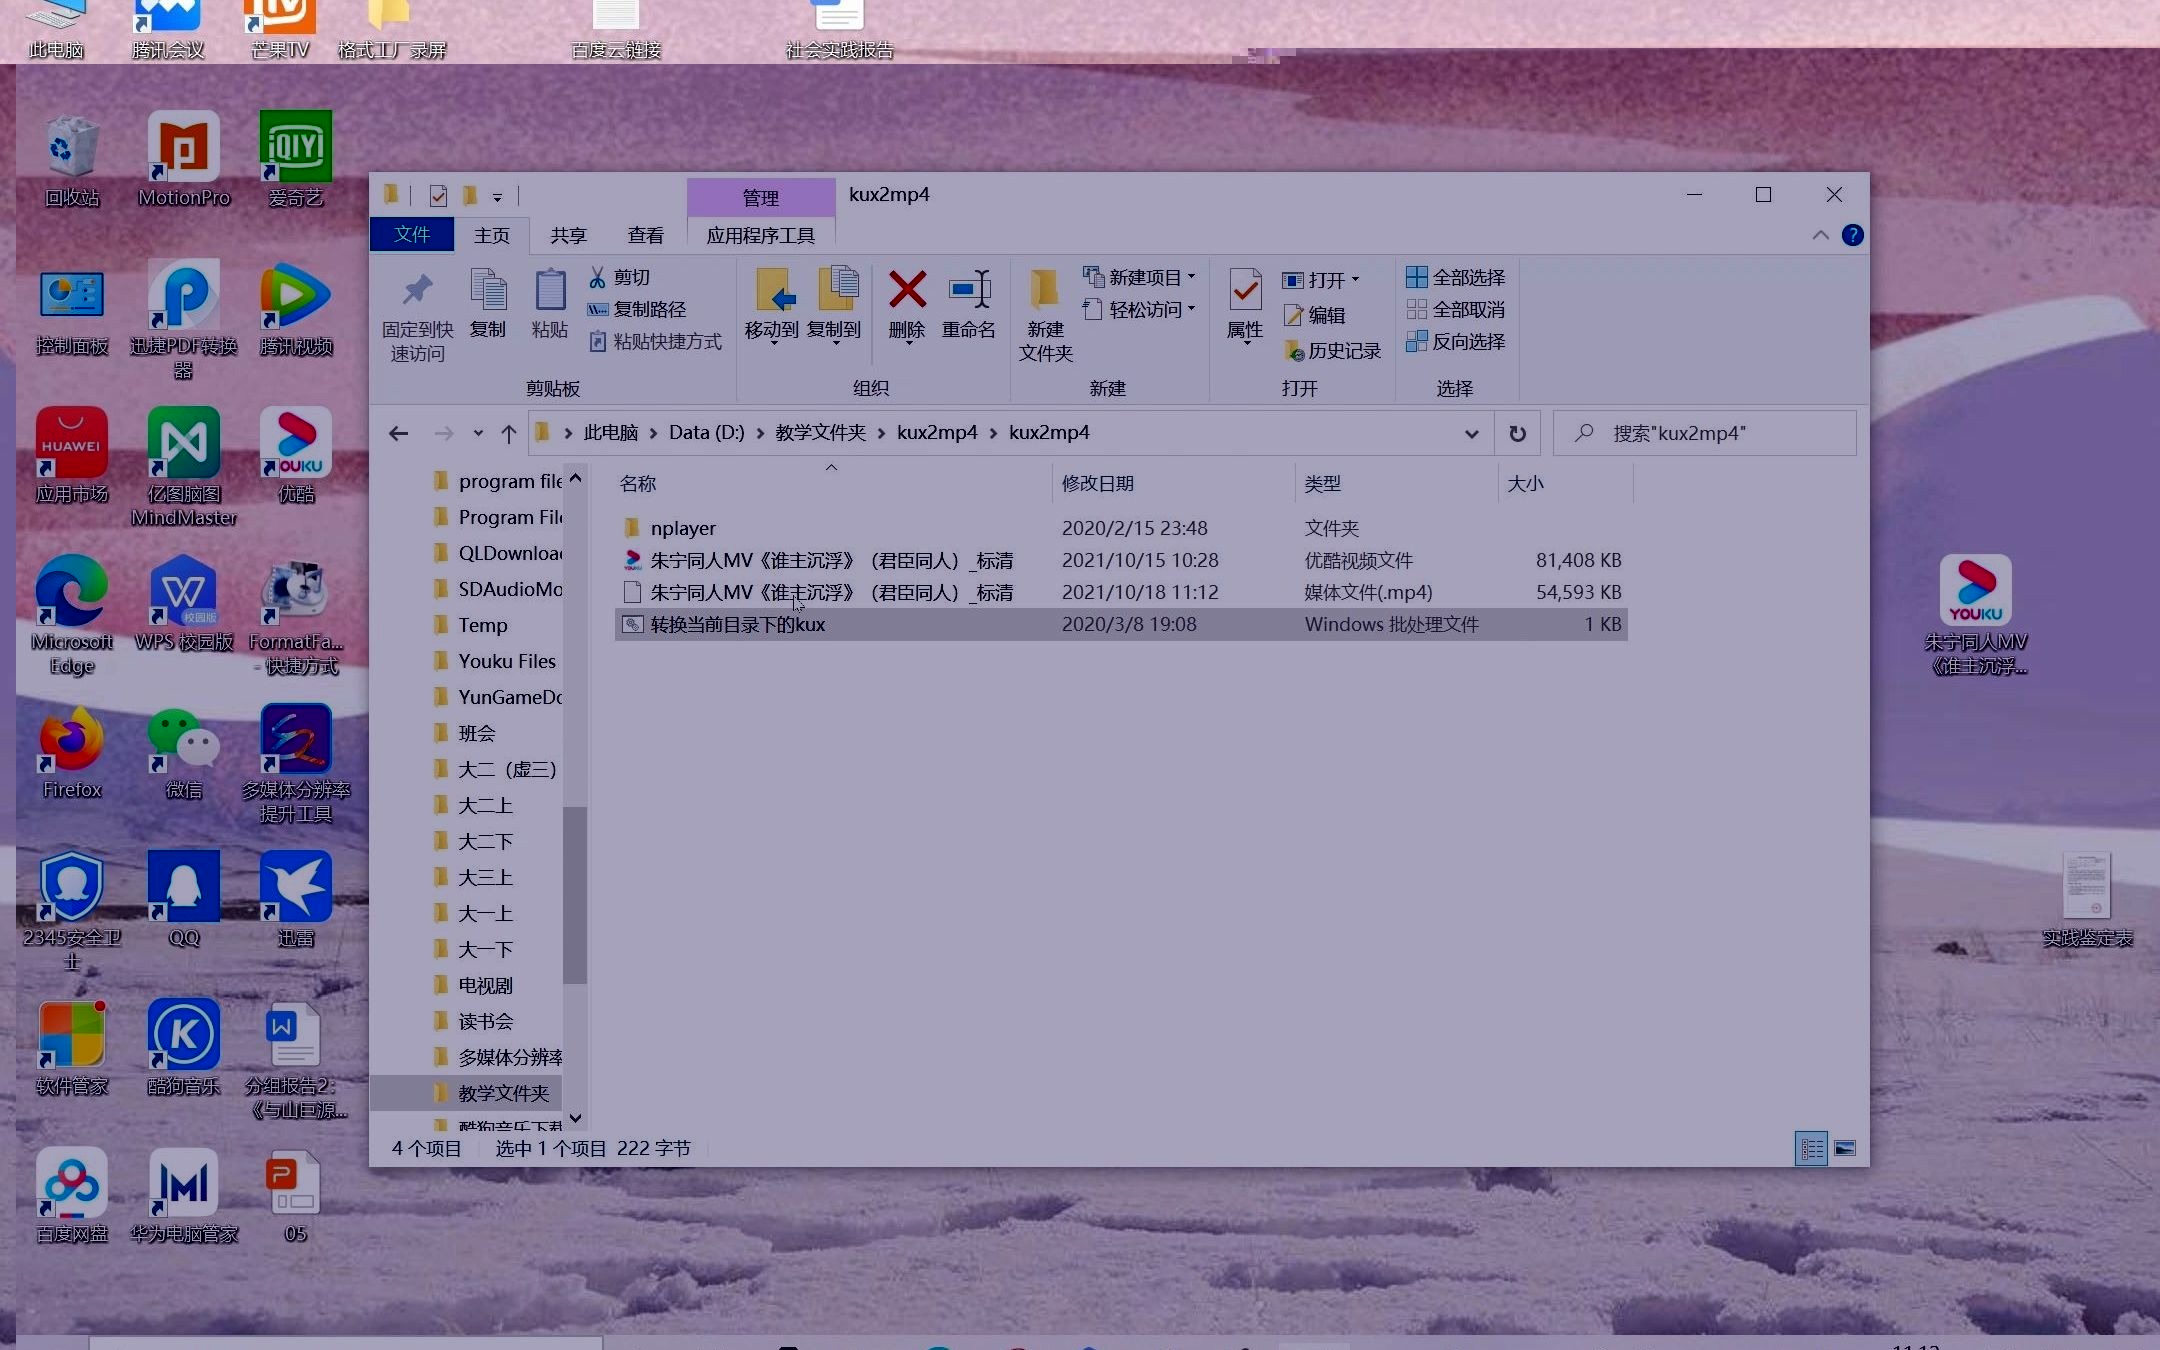This screenshot has height=1350, width=2160.
Task: Click the Back navigation arrow
Action: 398,433
